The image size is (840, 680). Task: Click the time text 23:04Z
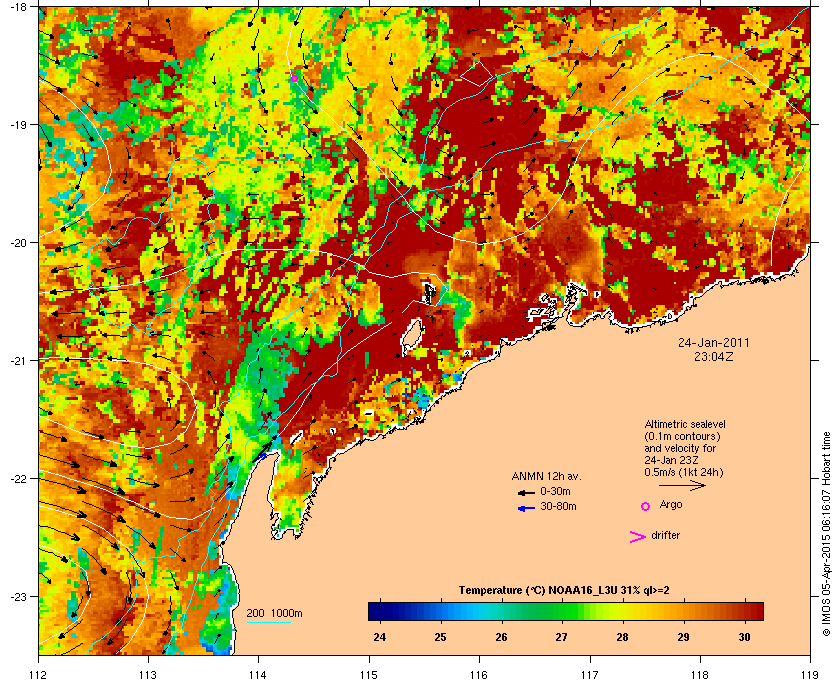pyautogui.click(x=714, y=356)
